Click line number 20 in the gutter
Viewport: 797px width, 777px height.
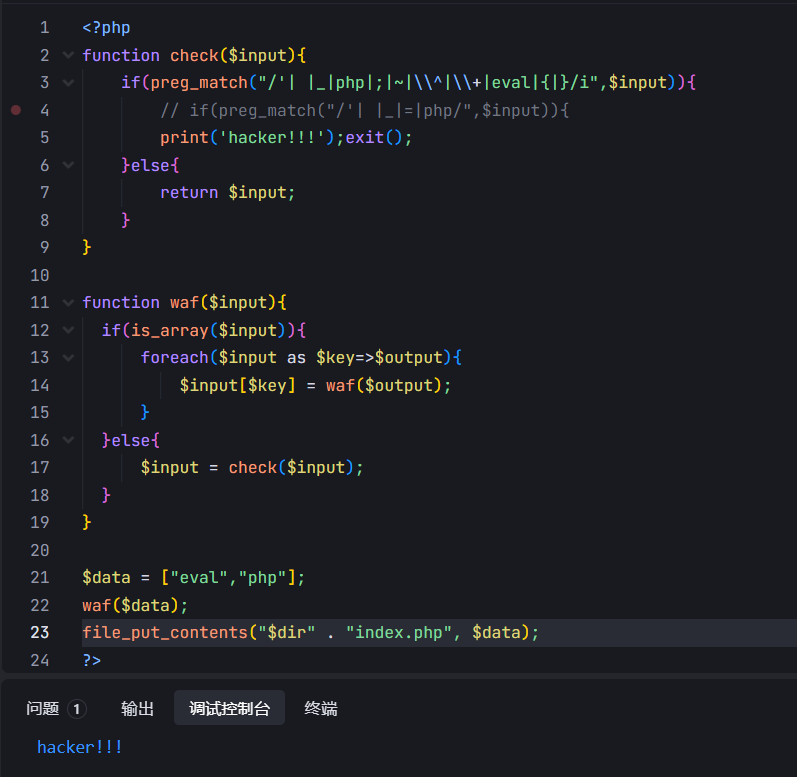click(40, 550)
